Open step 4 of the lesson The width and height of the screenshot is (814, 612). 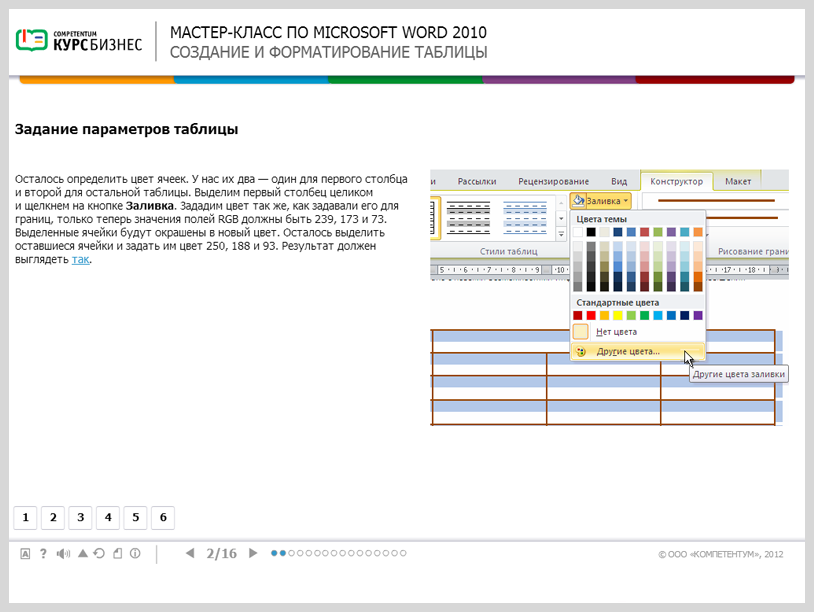108,518
